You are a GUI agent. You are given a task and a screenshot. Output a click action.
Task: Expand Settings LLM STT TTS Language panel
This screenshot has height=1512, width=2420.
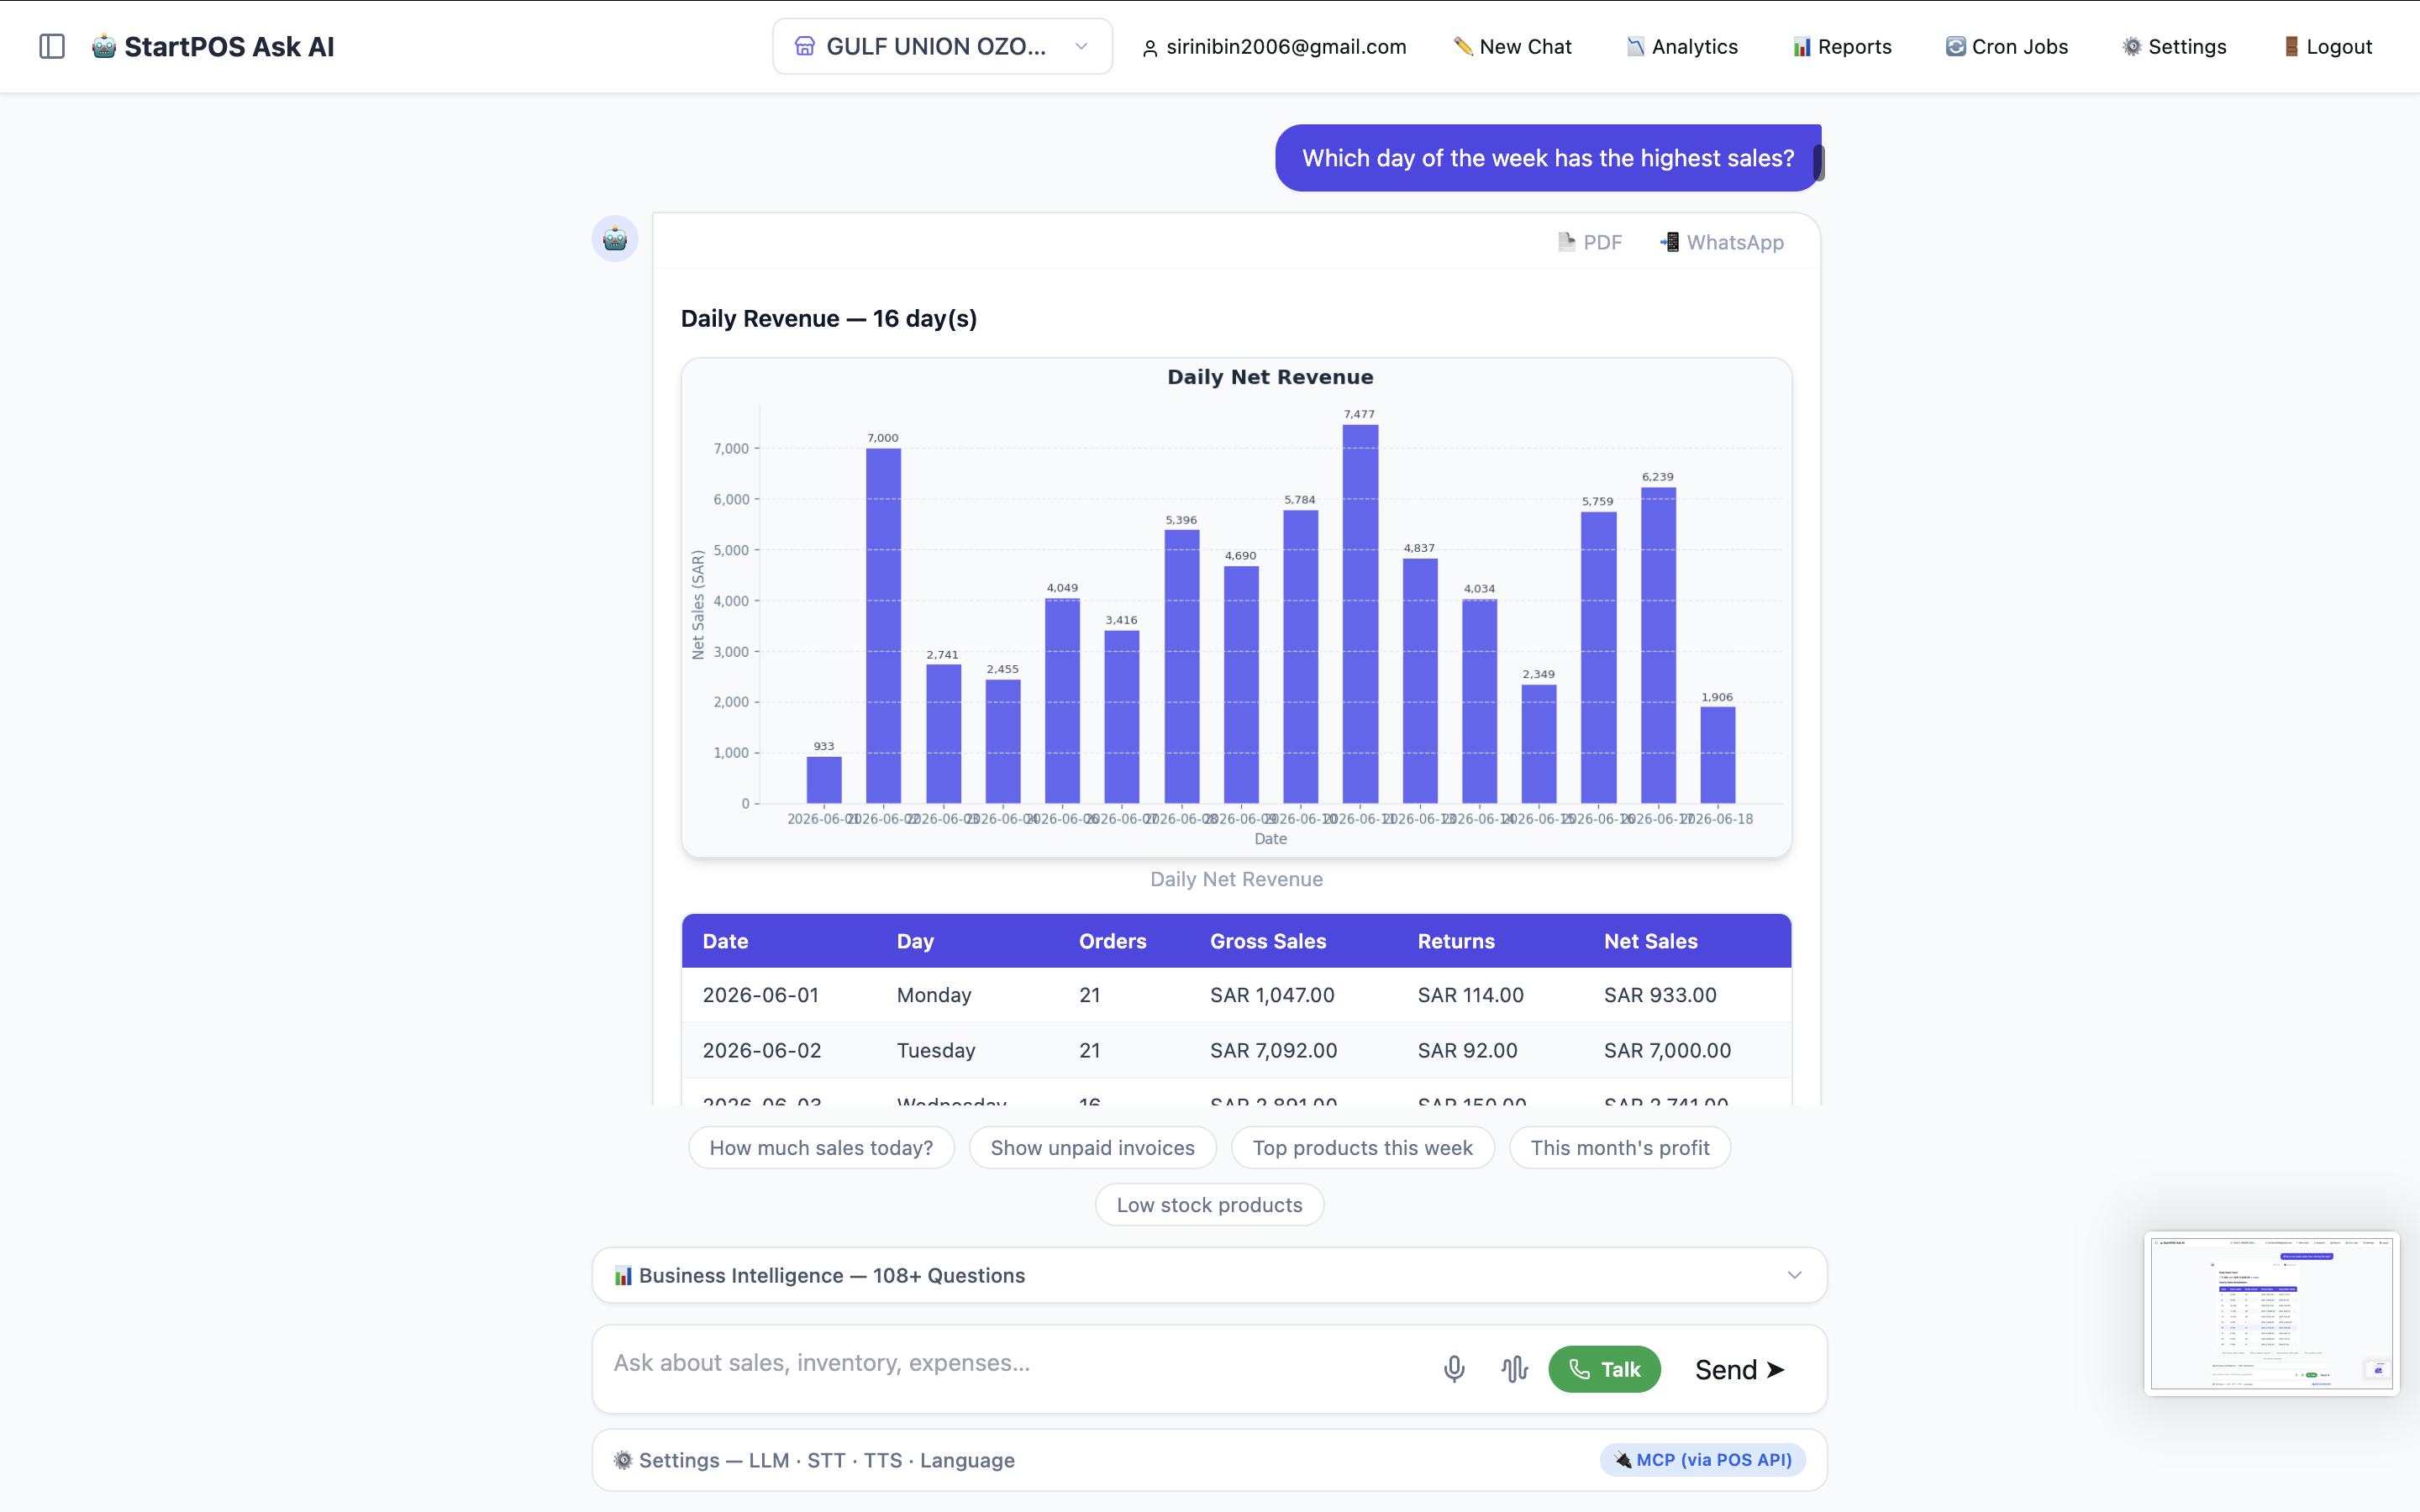[x=1209, y=1460]
